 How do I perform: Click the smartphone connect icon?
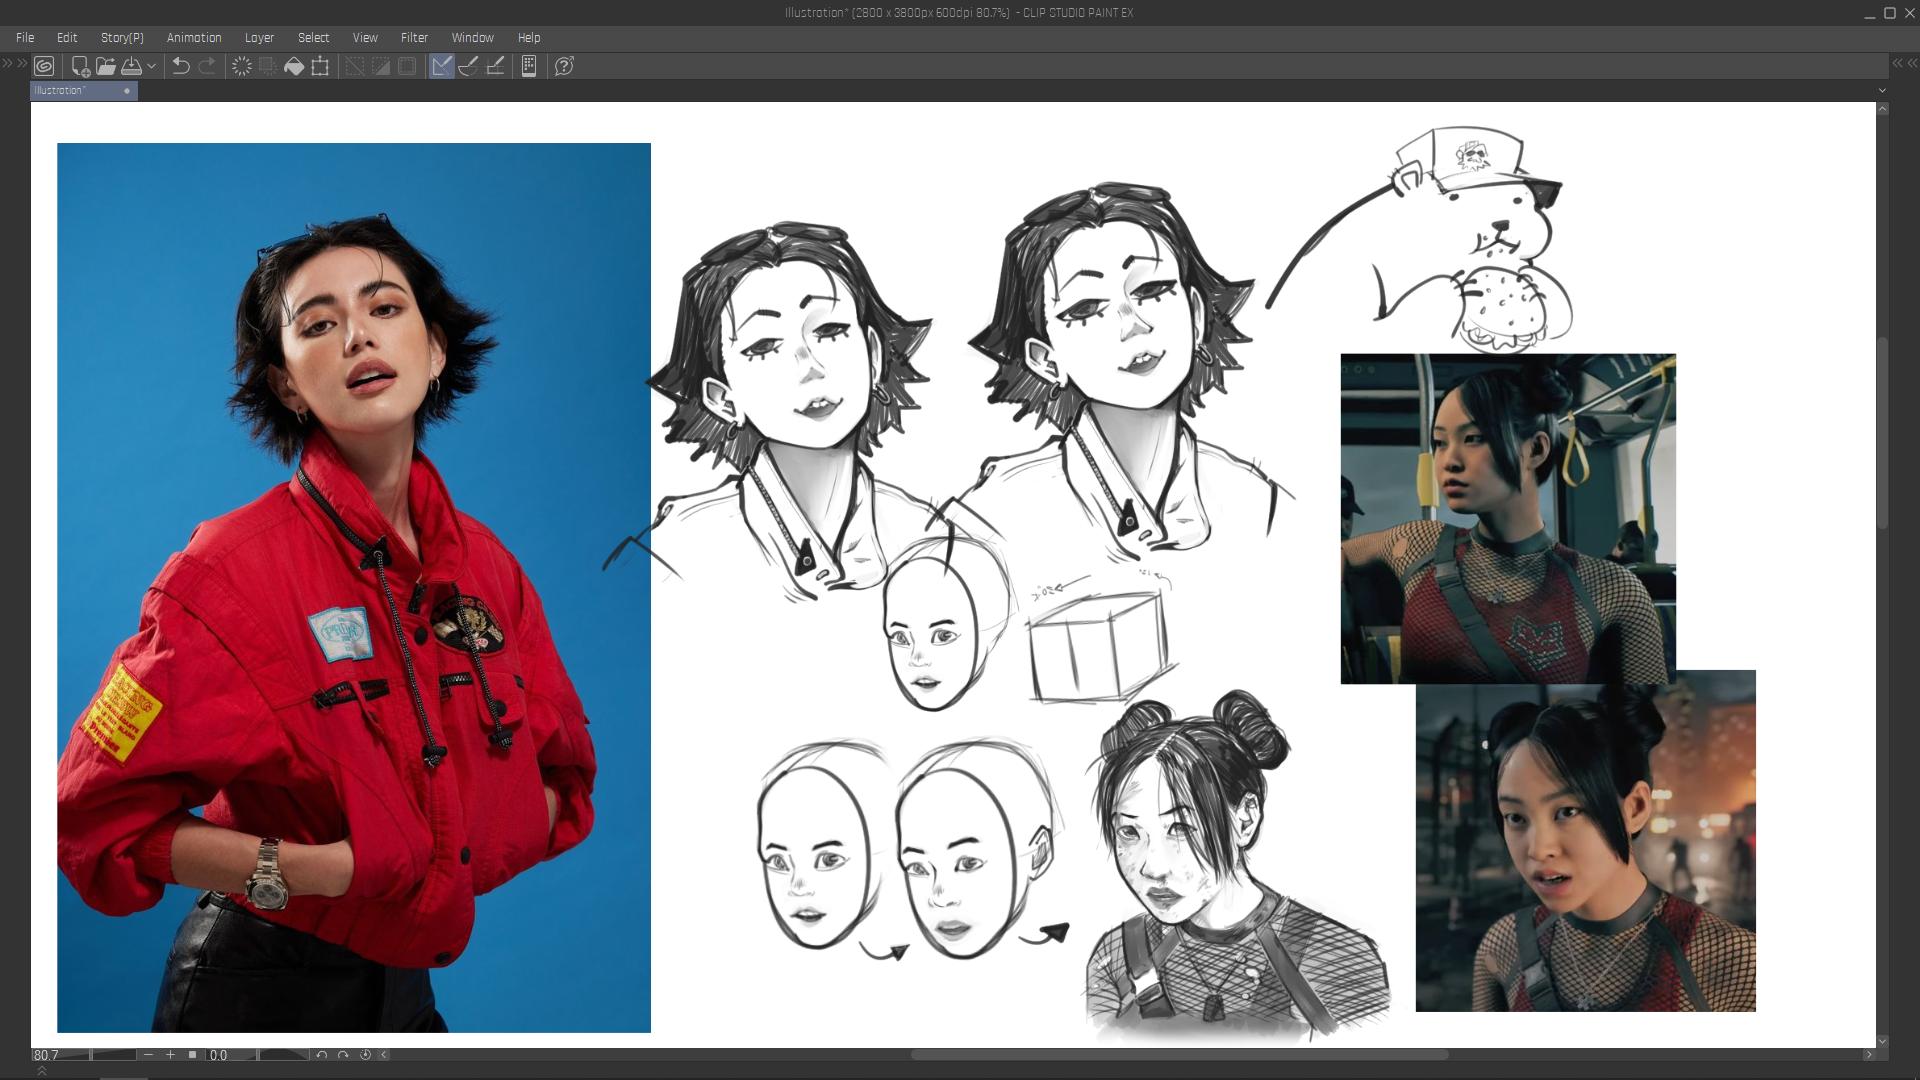pos(529,66)
